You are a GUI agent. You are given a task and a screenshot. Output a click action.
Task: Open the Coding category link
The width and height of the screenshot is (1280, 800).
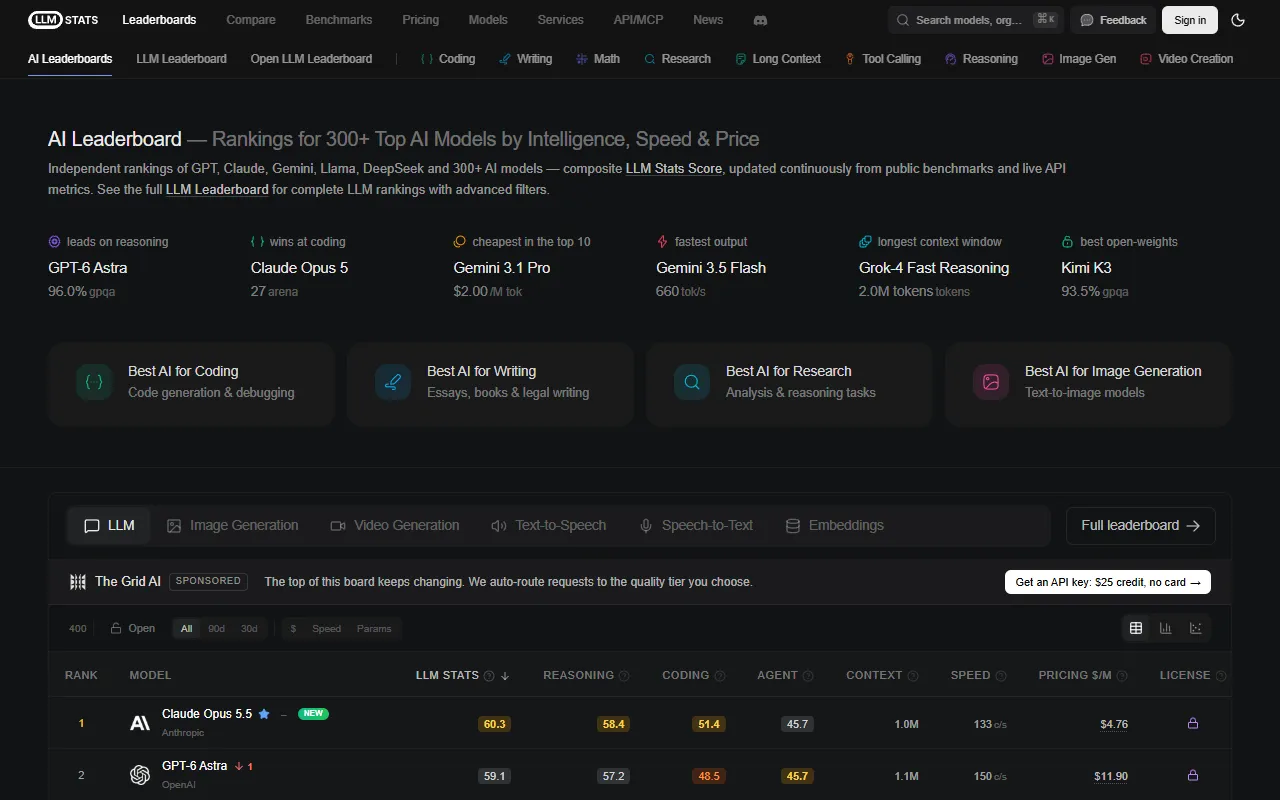pos(447,59)
